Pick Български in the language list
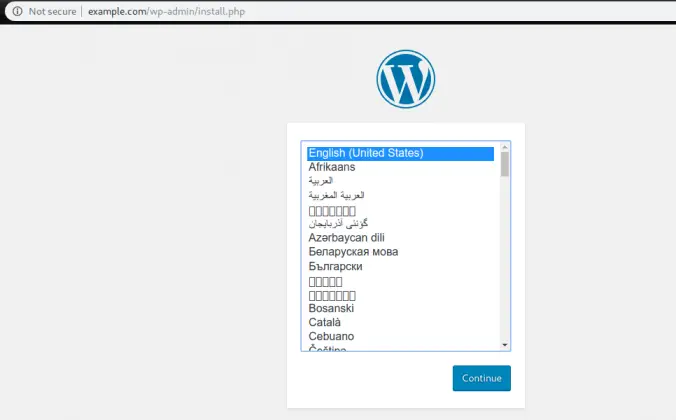The width and height of the screenshot is (676, 420). (335, 267)
